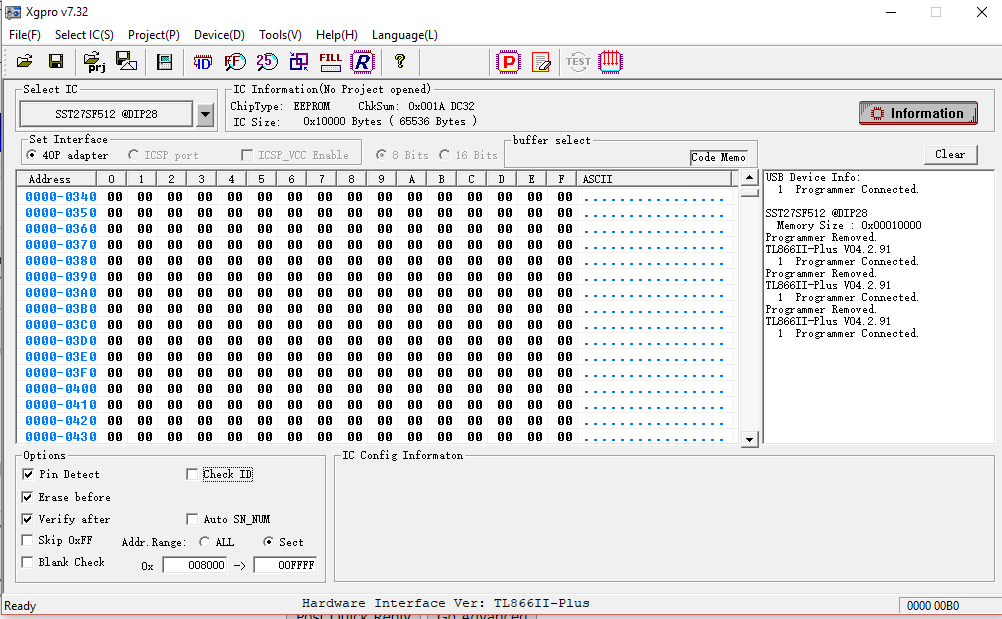This screenshot has width=1002, height=619.
Task: Open the Device(D) menu
Action: pyautogui.click(x=219, y=35)
